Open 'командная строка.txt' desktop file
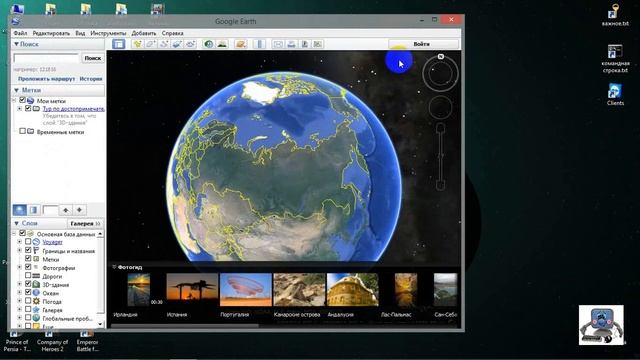The image size is (640, 360). pos(615,59)
